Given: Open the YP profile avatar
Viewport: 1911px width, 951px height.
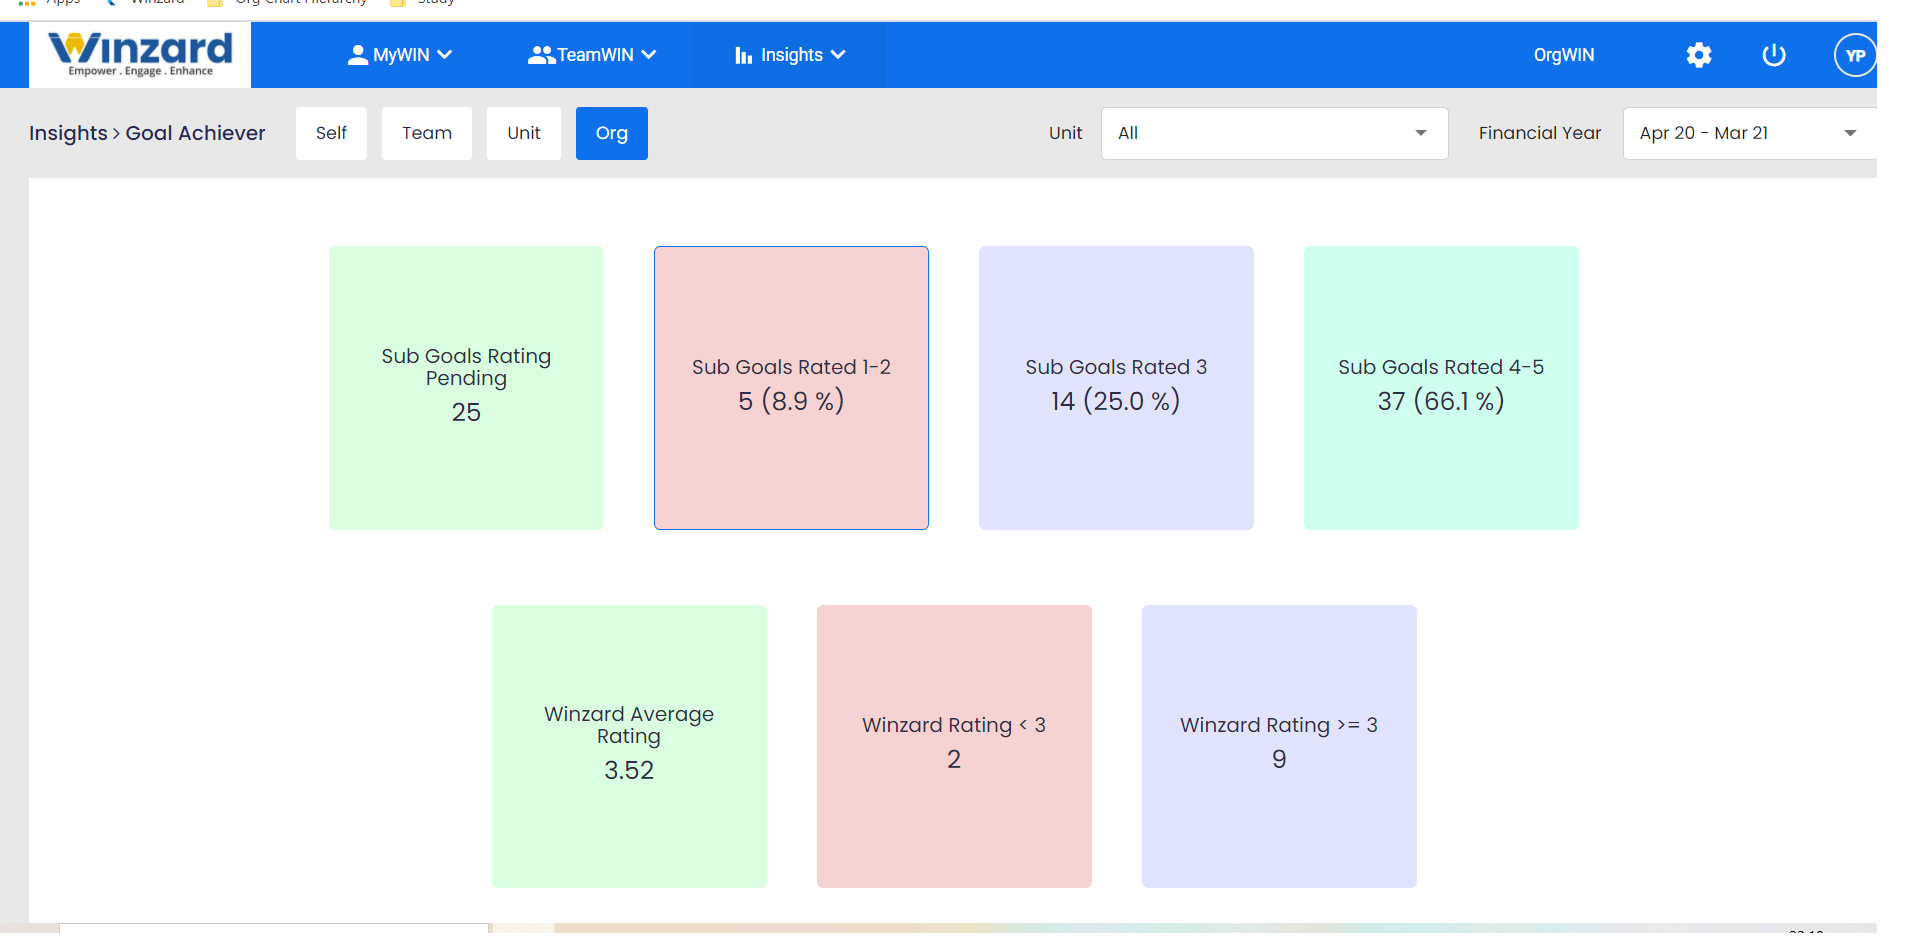Looking at the screenshot, I should point(1855,55).
